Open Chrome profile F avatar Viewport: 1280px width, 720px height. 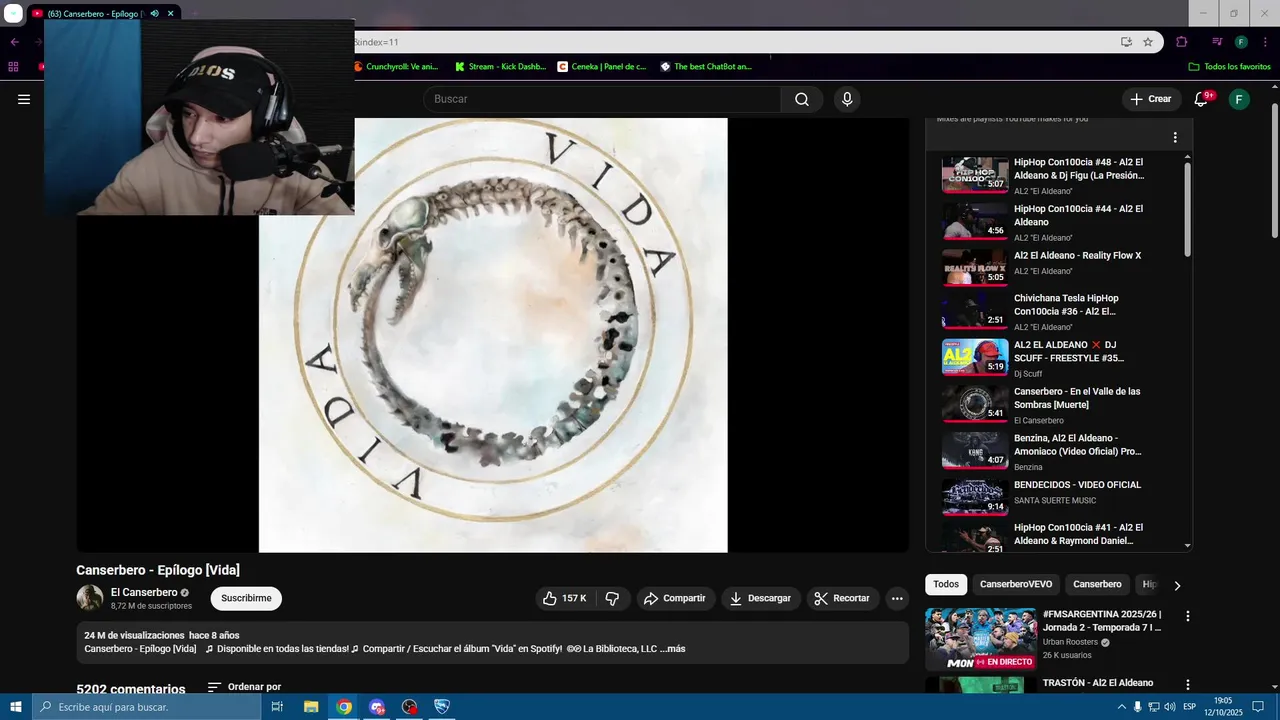click(x=1241, y=42)
